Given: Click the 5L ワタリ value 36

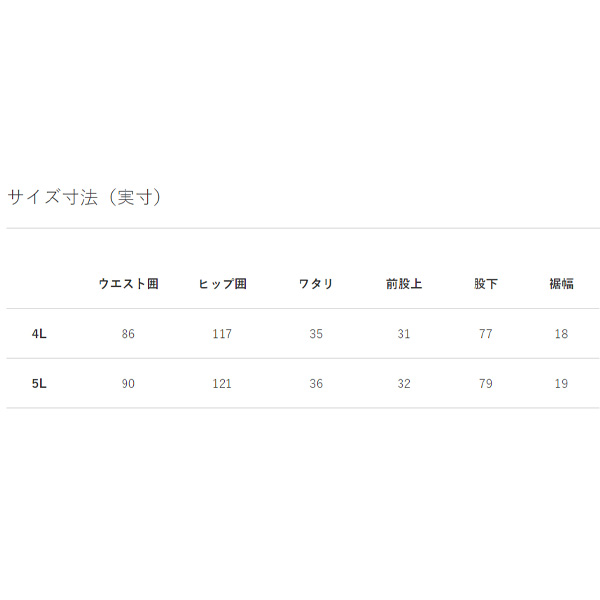Looking at the screenshot, I should pos(316,383).
